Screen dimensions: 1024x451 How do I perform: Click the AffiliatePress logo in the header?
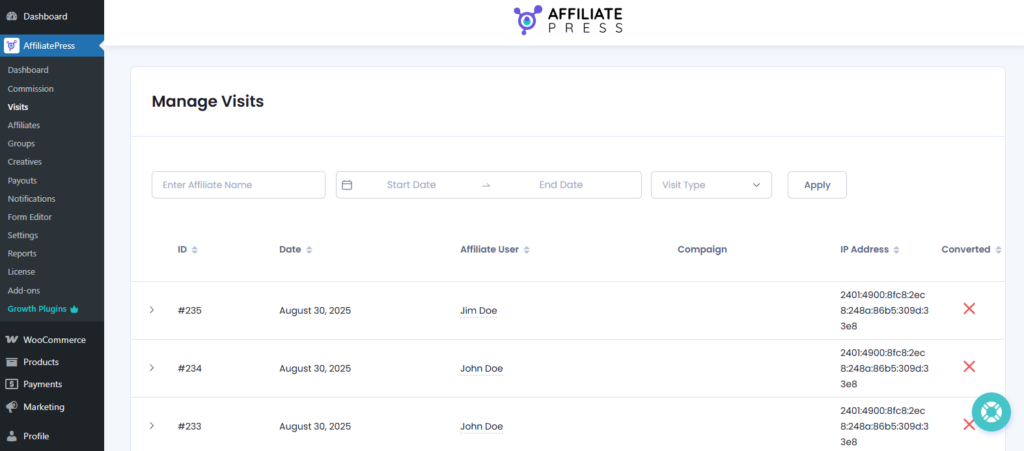[567, 22]
